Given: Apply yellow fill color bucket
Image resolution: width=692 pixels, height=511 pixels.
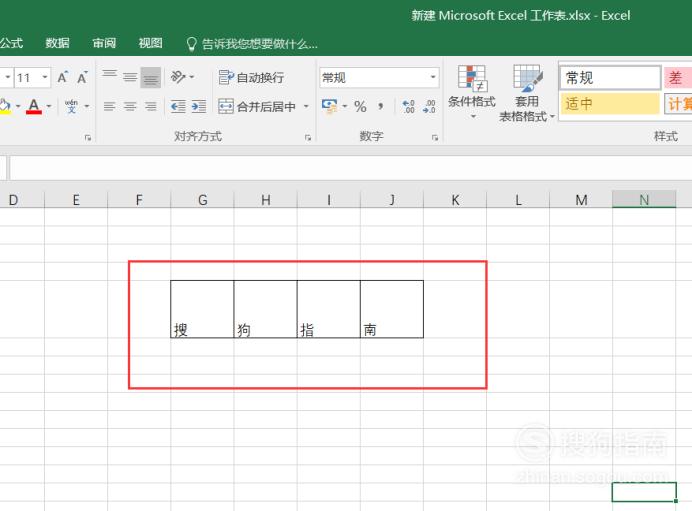Looking at the screenshot, I should click(x=4, y=106).
